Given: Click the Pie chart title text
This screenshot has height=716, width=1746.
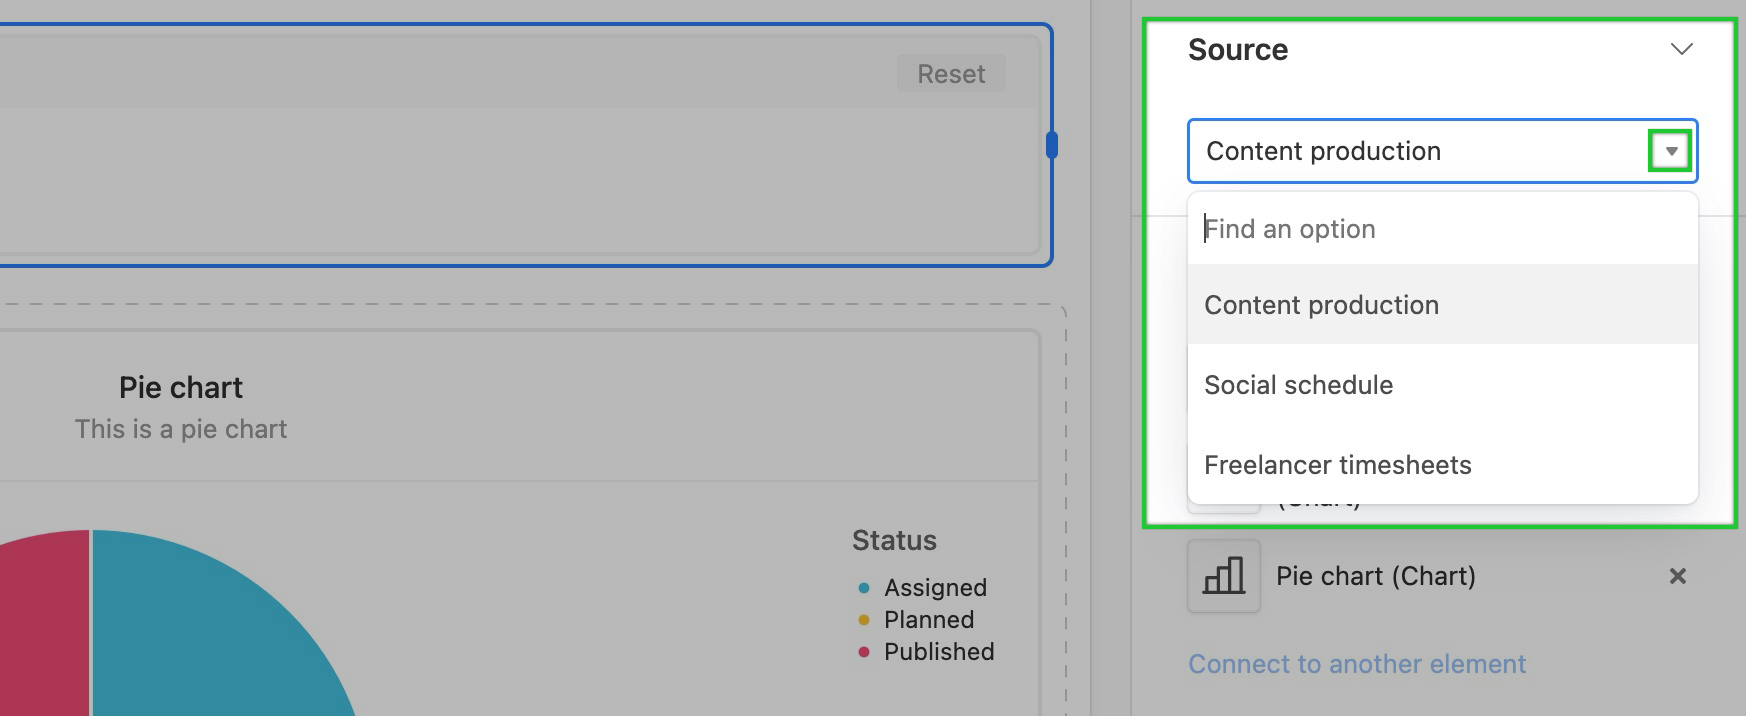Looking at the screenshot, I should tap(181, 388).
